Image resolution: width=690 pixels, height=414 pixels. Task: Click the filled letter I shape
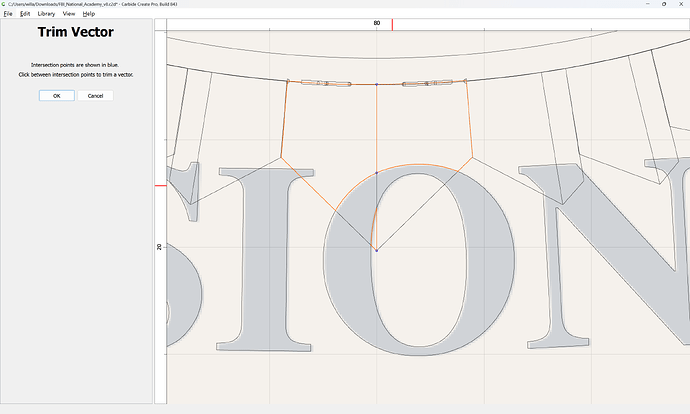click(265, 260)
